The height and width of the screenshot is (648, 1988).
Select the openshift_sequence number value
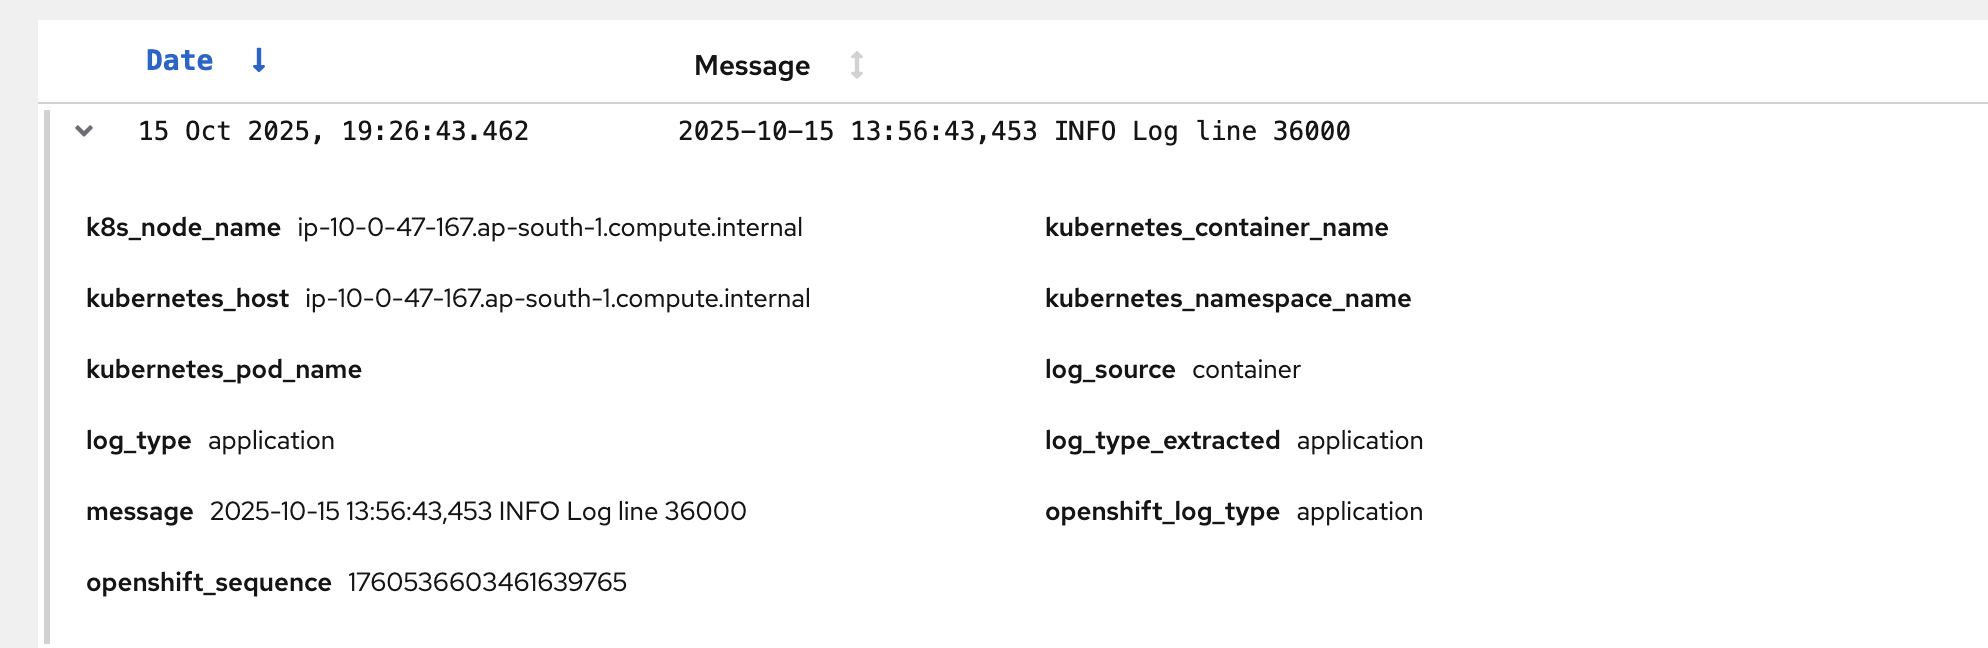point(487,583)
